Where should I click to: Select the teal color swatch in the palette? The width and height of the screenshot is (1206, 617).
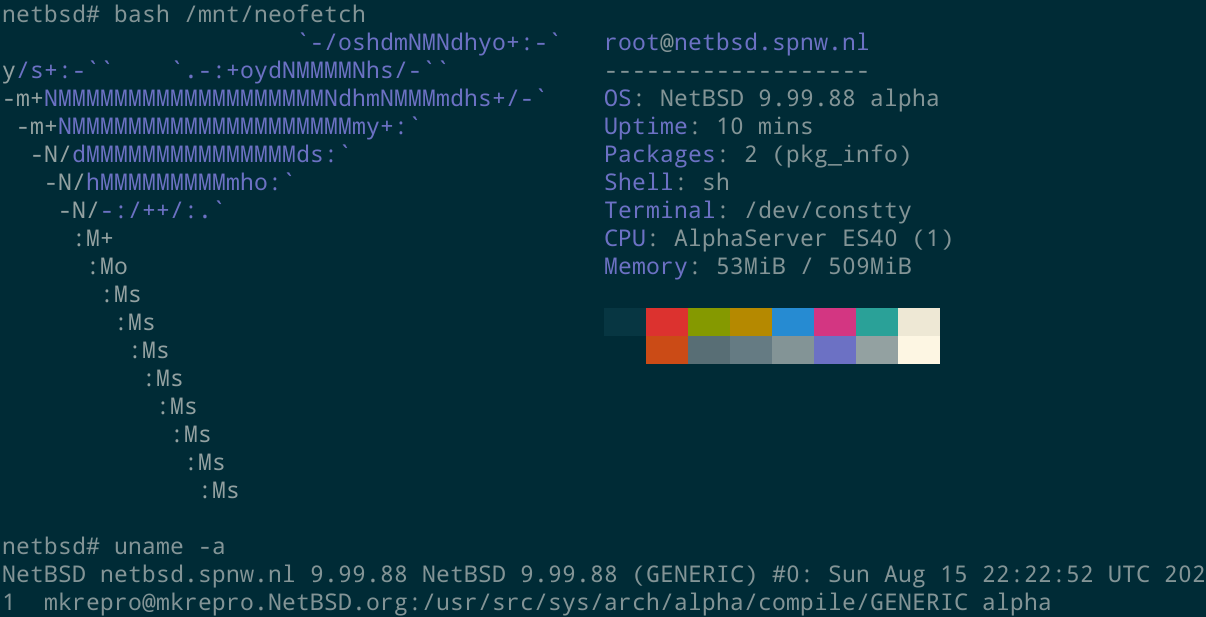pos(876,322)
